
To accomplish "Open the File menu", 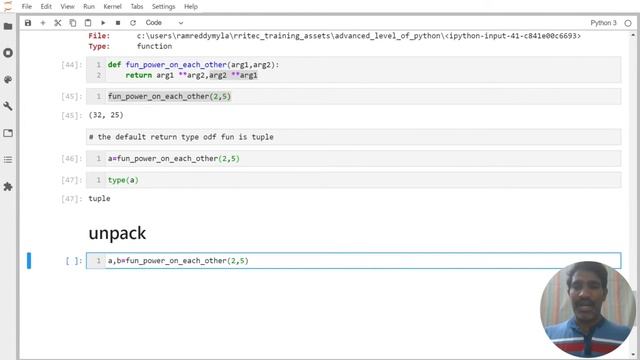I will [x=27, y=7].
